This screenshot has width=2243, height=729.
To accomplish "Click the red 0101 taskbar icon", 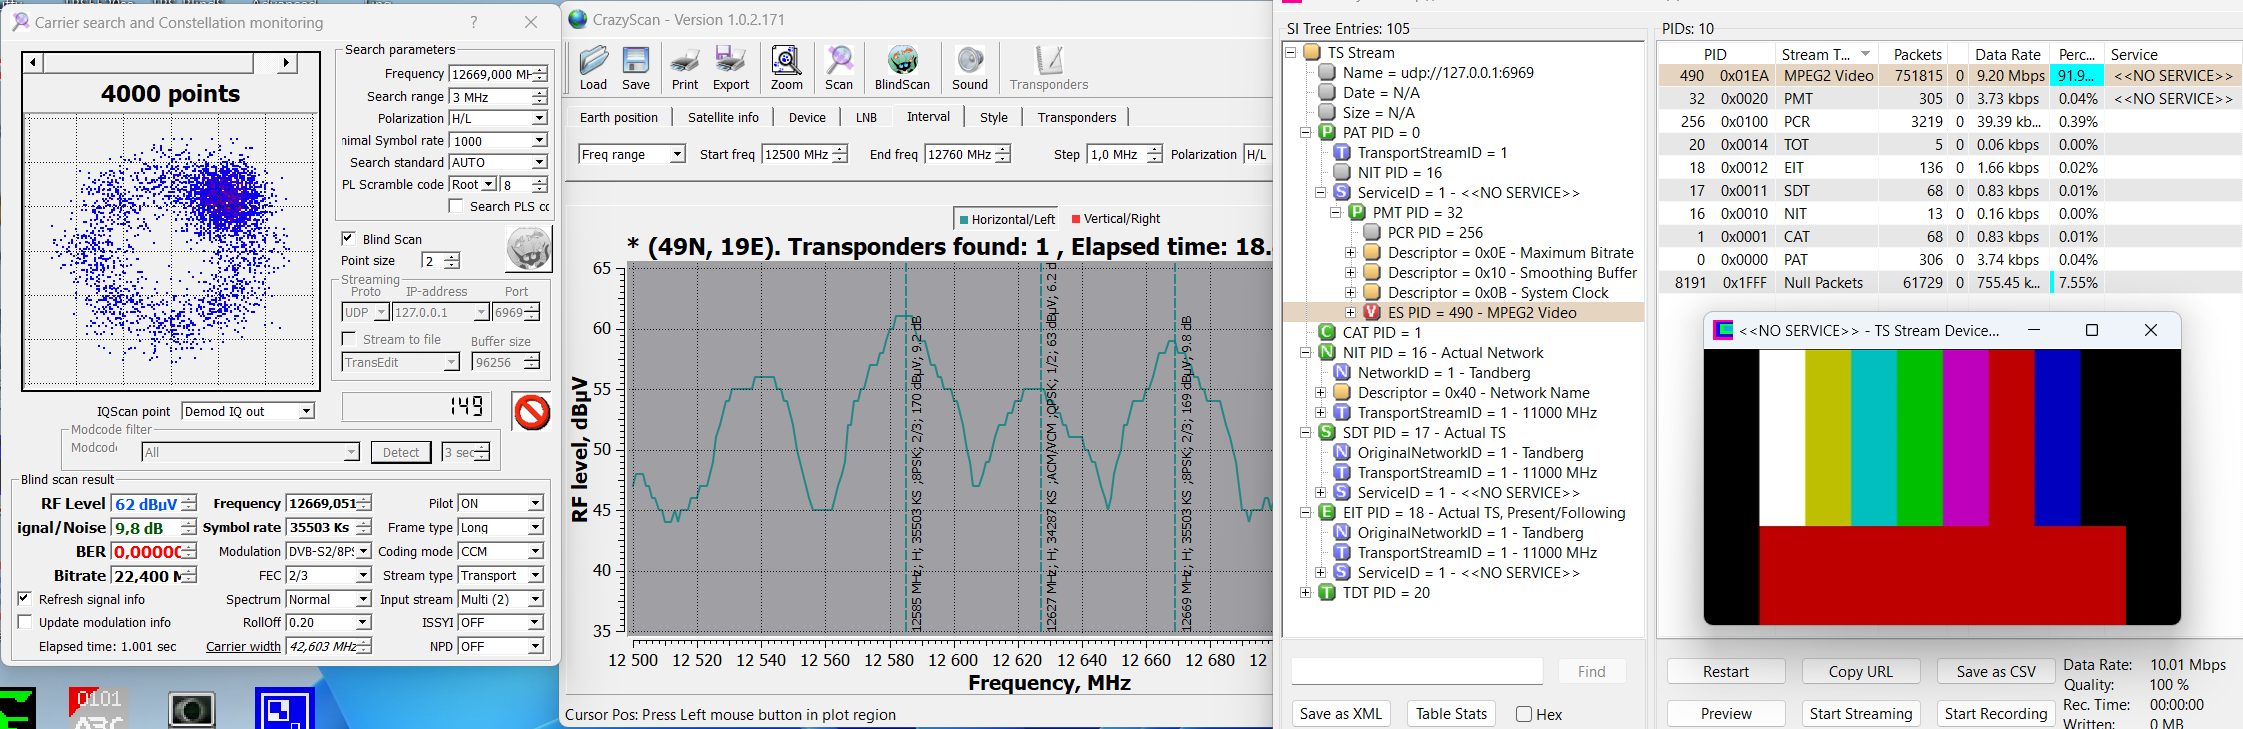I will pyautogui.click(x=98, y=708).
